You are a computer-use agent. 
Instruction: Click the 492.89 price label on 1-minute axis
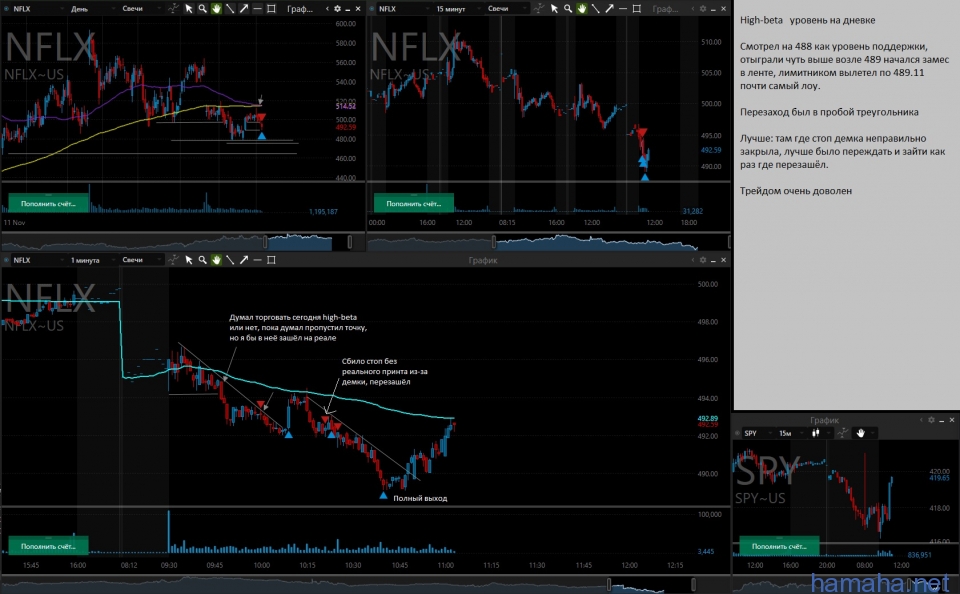(708, 418)
